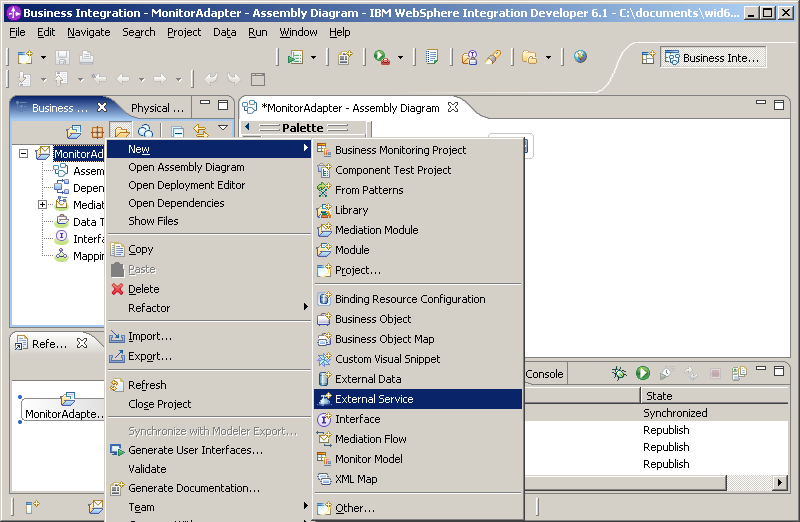Click the Component Test Project icon
This screenshot has width=800, height=522.
click(324, 170)
